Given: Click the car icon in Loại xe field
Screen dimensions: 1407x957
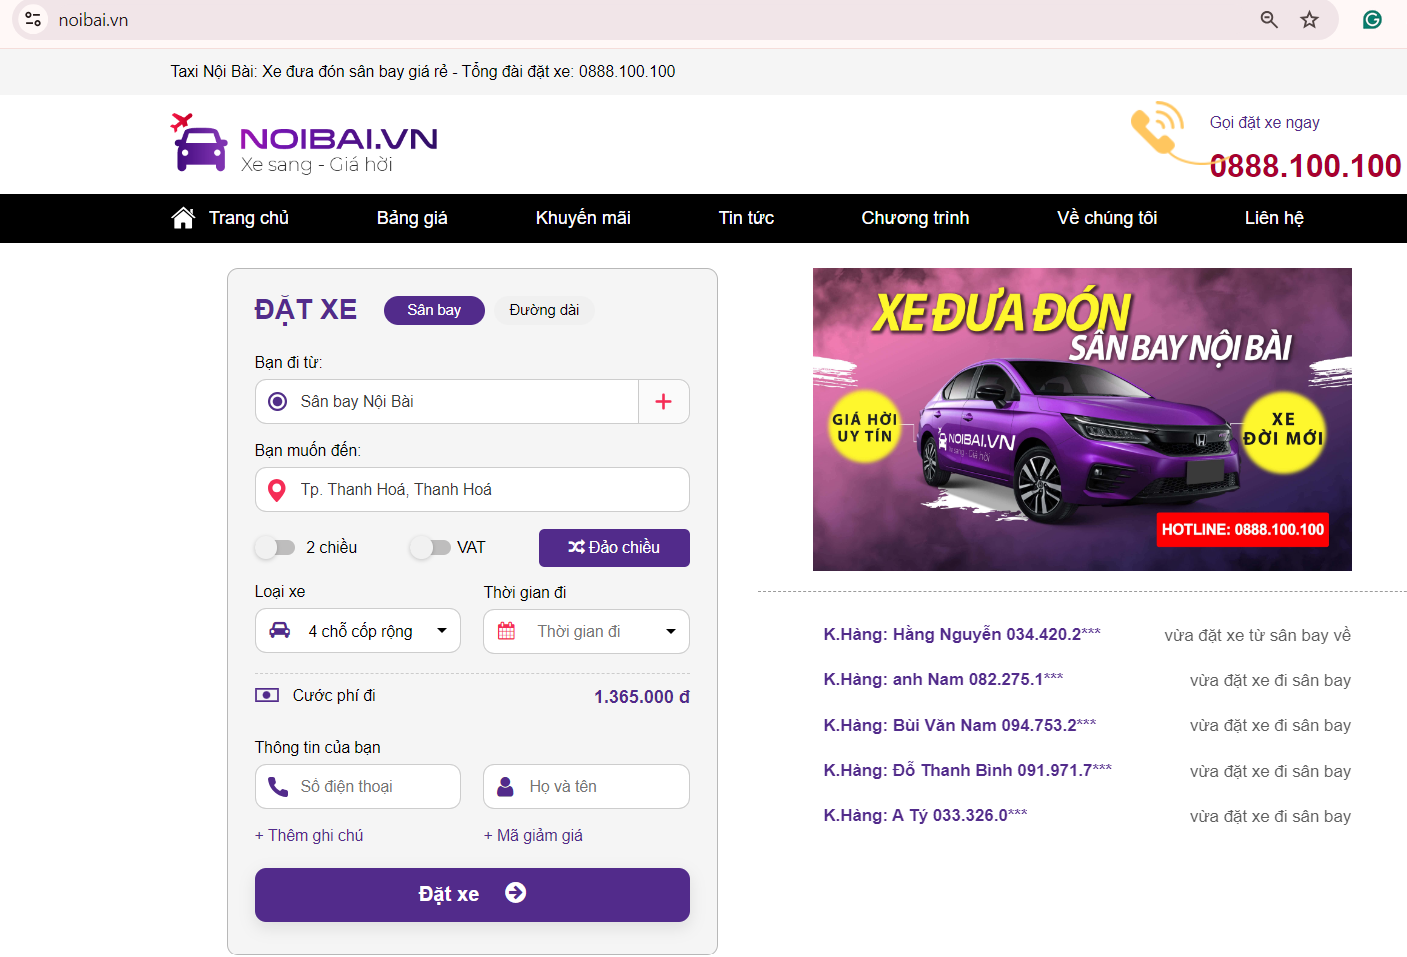Looking at the screenshot, I should pyautogui.click(x=280, y=630).
